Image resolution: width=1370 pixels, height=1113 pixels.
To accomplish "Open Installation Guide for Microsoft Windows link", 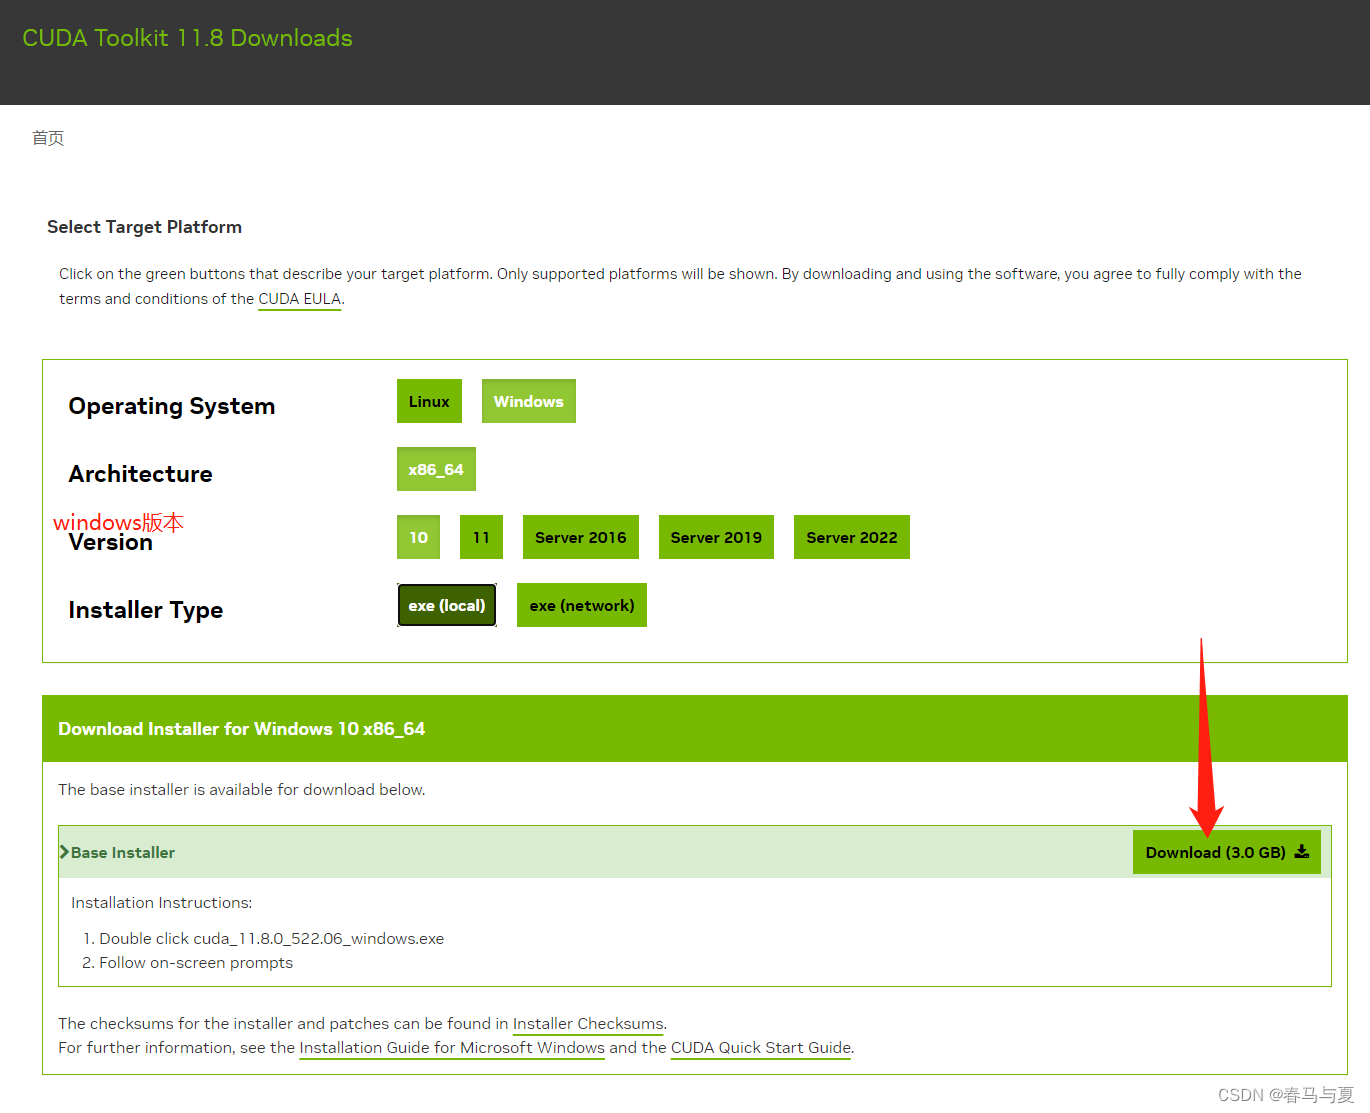I will [452, 1048].
